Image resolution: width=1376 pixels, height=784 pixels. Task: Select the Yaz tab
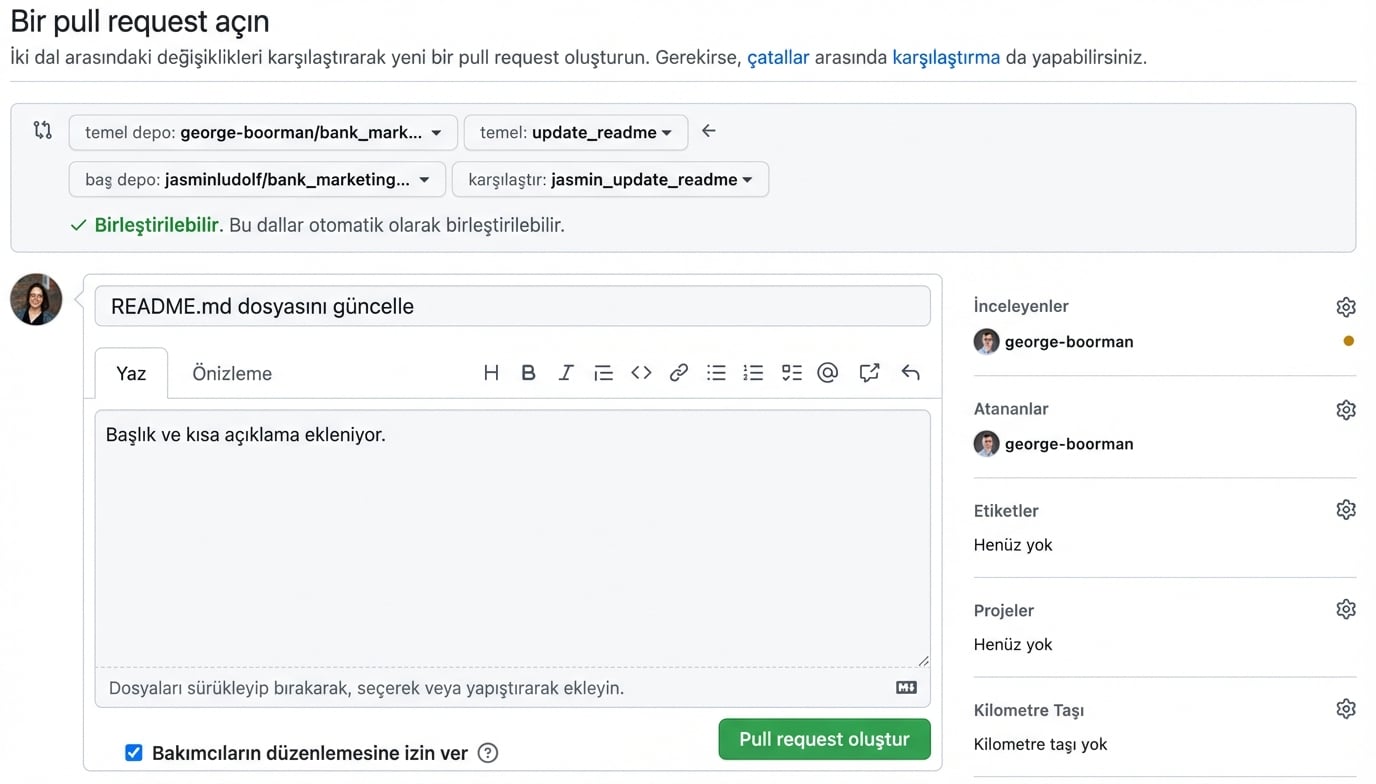pyautogui.click(x=130, y=373)
